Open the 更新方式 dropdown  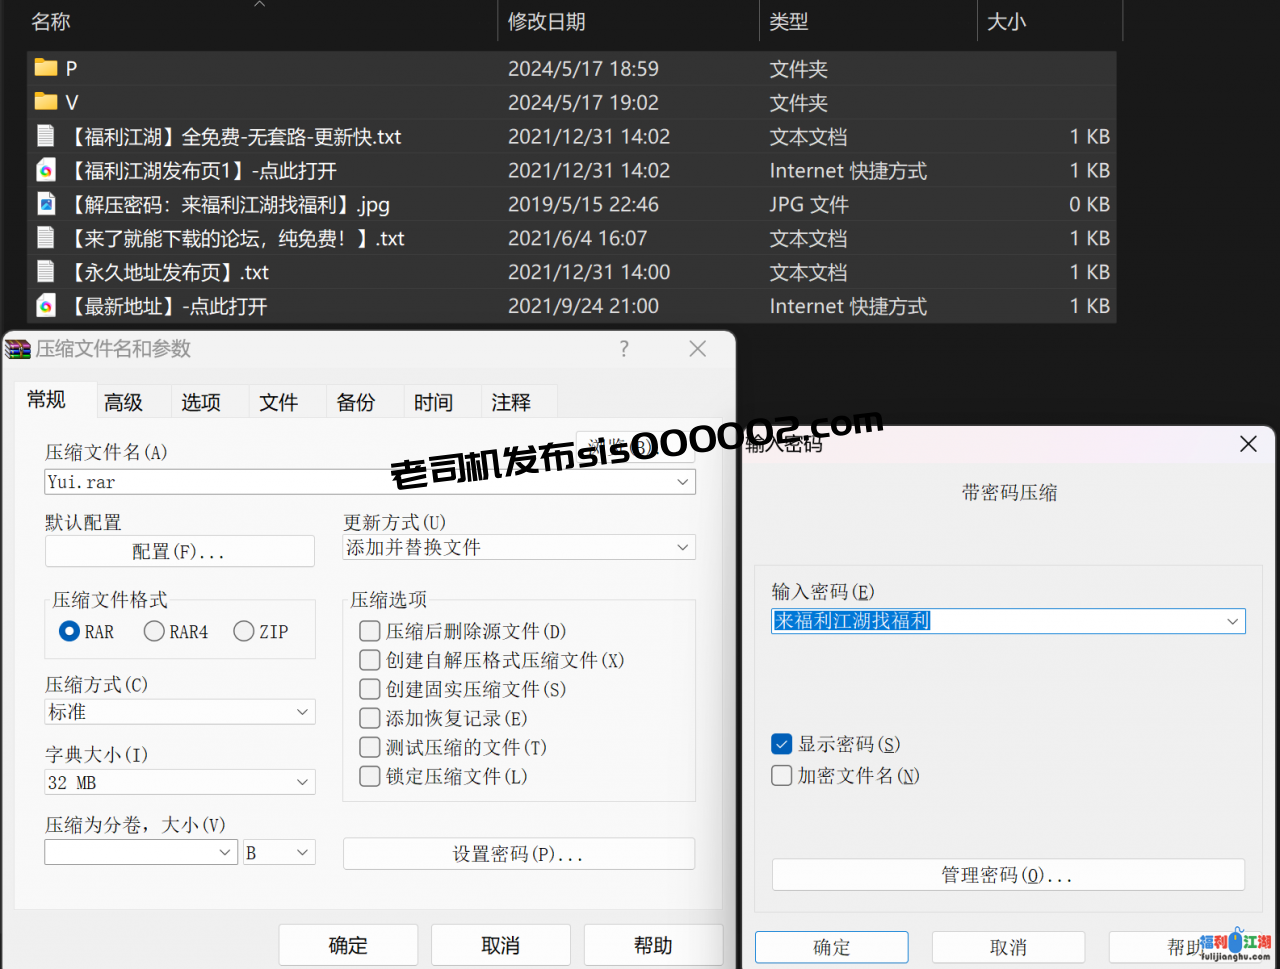click(x=683, y=547)
